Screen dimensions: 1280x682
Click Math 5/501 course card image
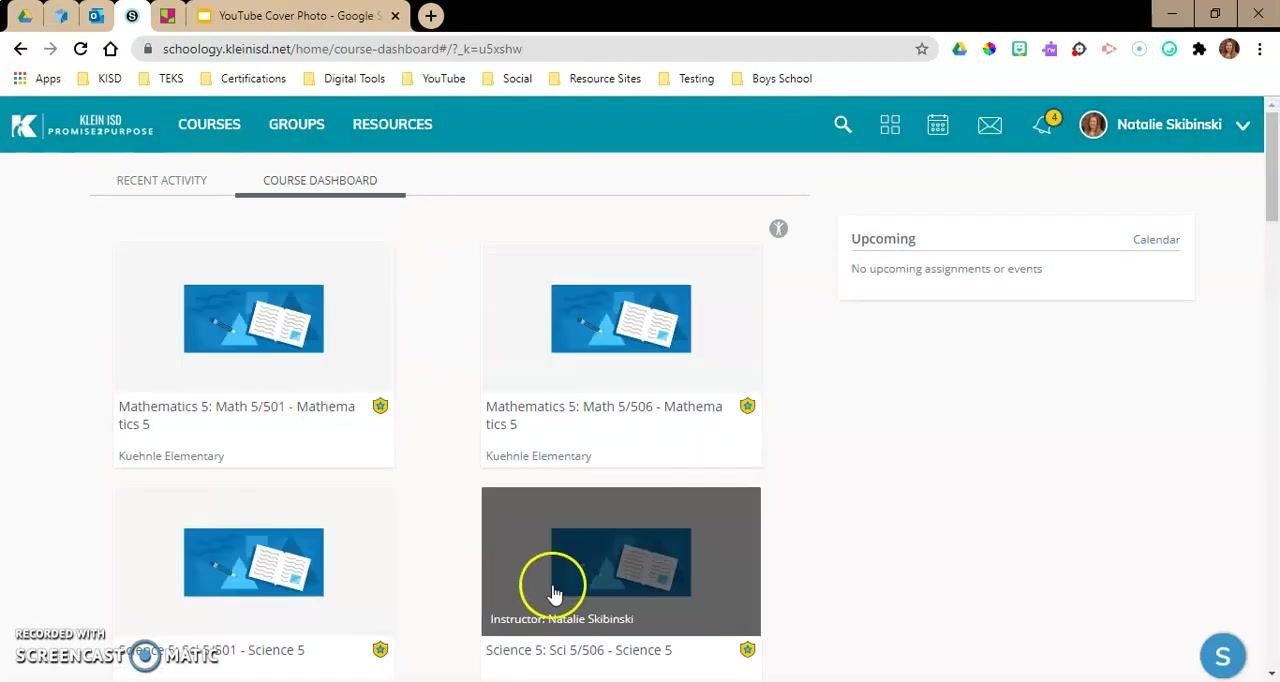(253, 318)
